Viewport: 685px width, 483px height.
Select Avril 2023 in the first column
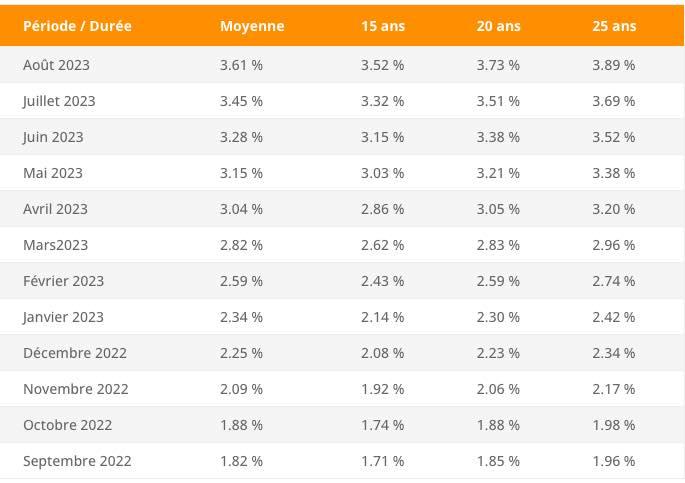55,209
